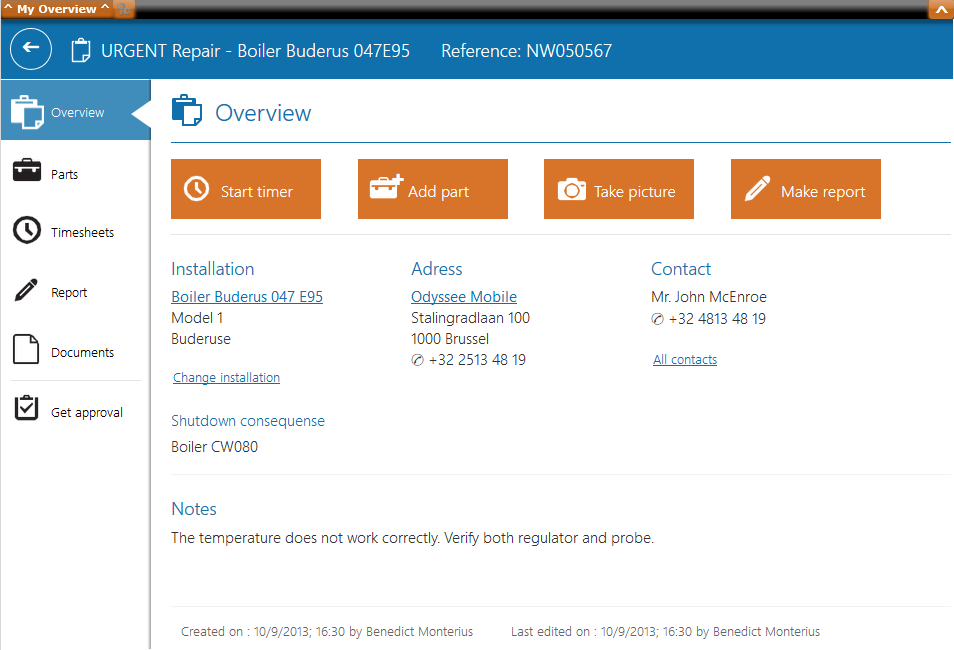Viewport: 954px width, 650px height.
Task: Click the clipboard icon beside URGENT Repair title
Action: click(x=80, y=50)
